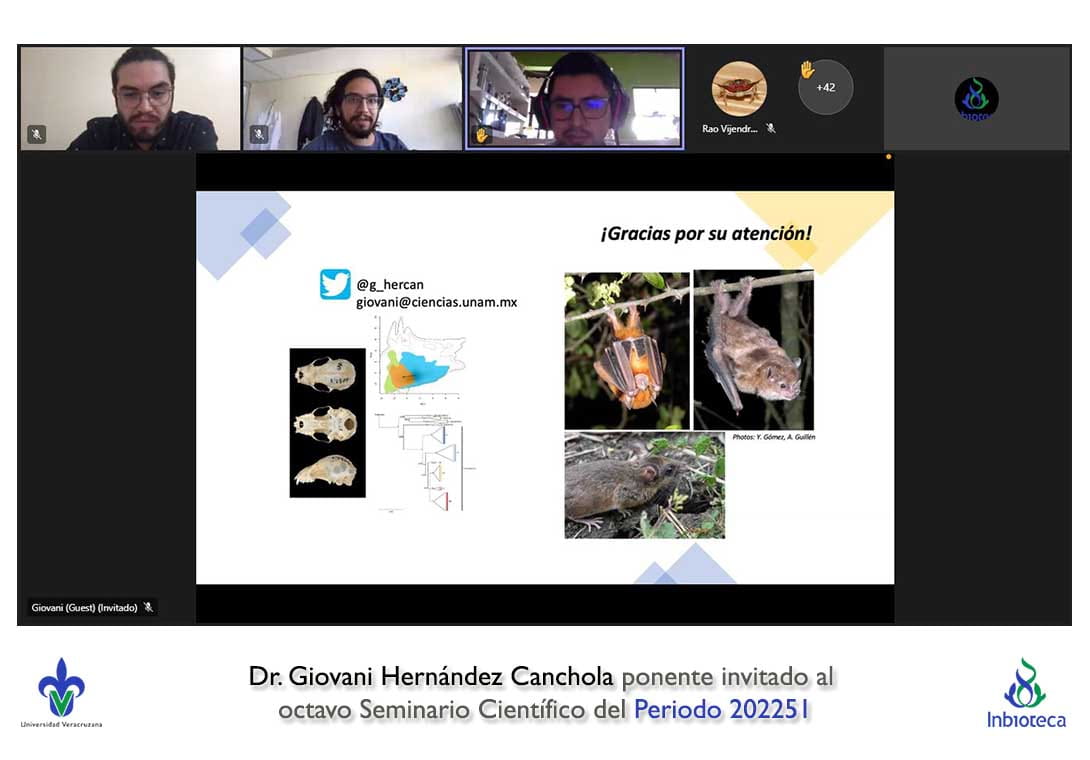1090x760 pixels.
Task: Click the Inbioteca logo at bottom right
Action: [1025, 693]
